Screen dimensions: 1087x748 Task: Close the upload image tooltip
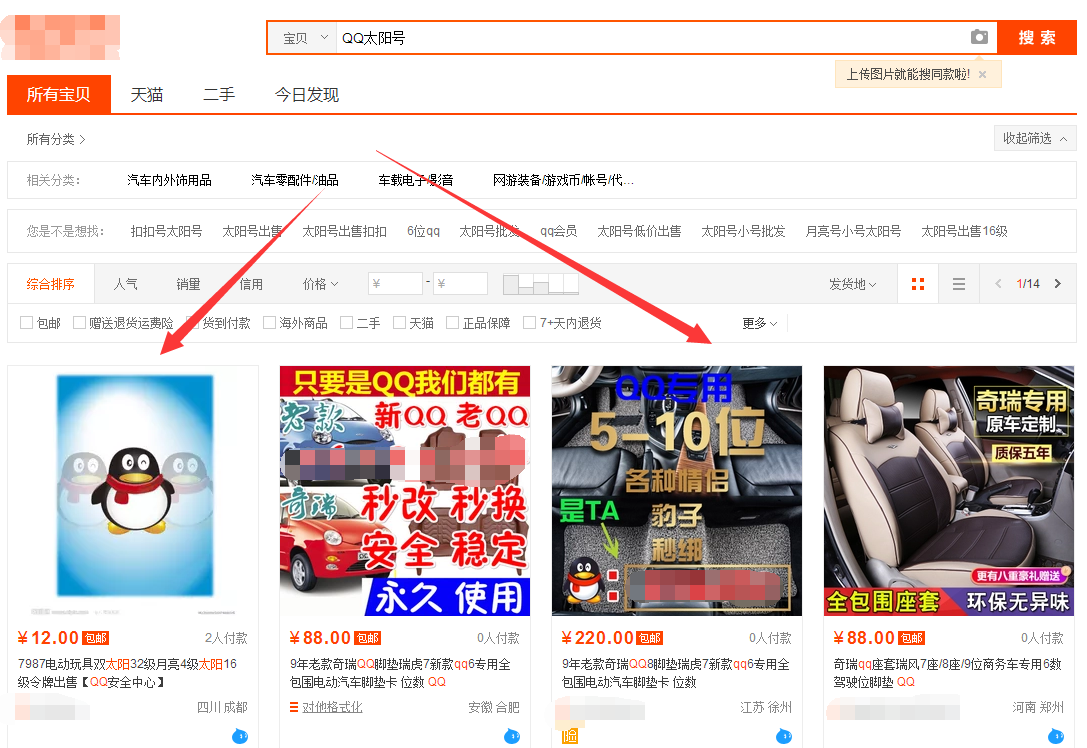(982, 74)
